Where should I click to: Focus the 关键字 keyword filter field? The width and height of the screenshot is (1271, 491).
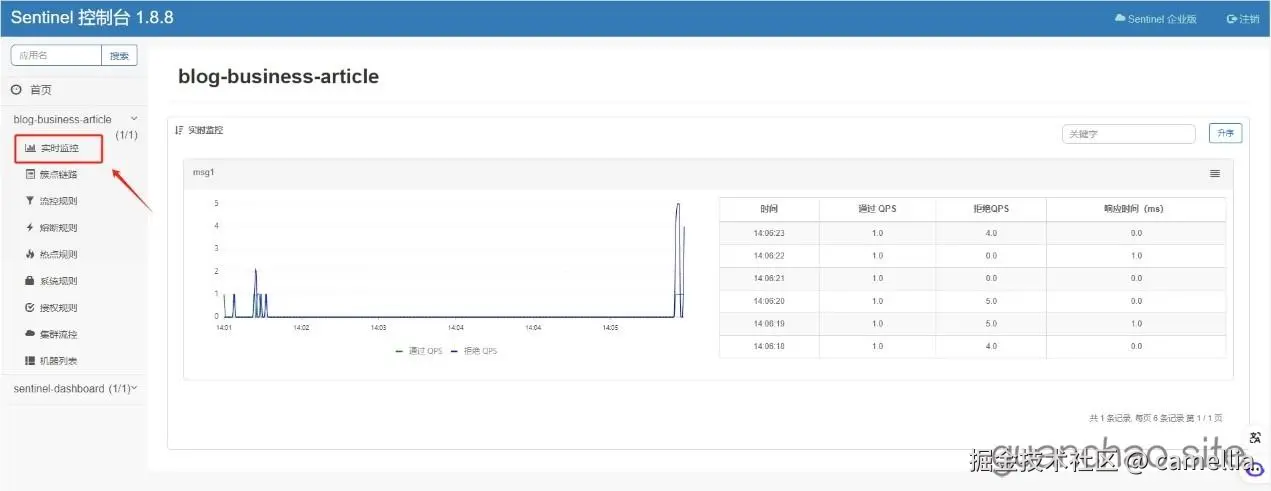tap(1129, 134)
